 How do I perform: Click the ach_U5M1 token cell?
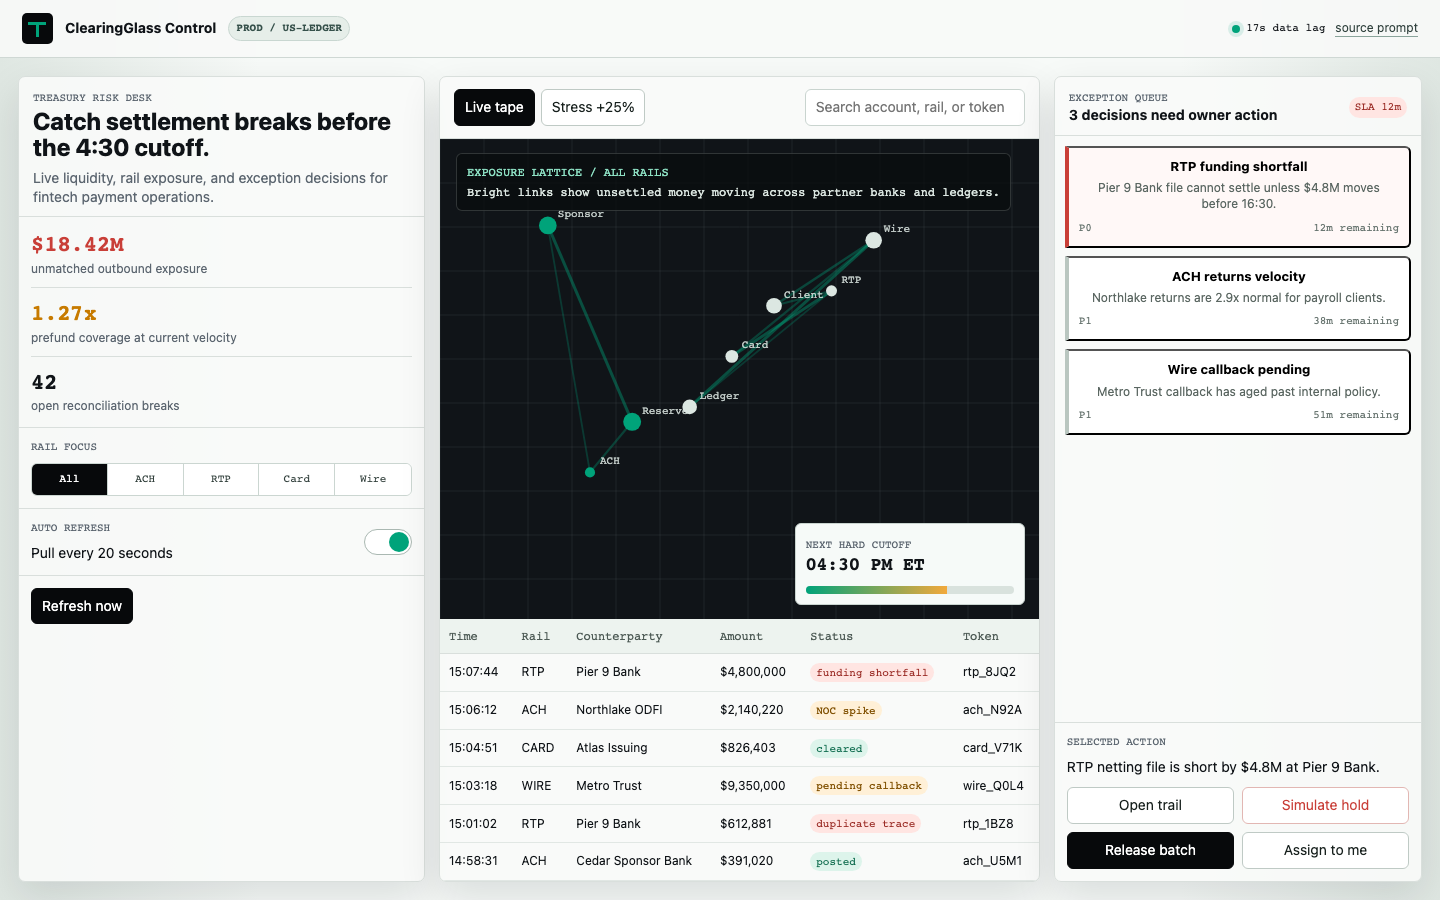tap(992, 861)
